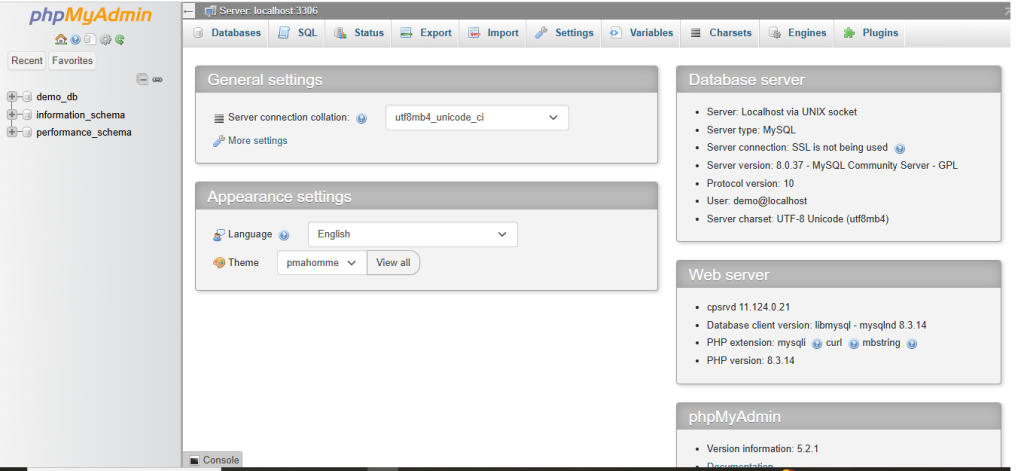Image resolution: width=1024 pixels, height=471 pixels.
Task: Click the performance_schema database cylinder icon
Action: [x=27, y=133]
